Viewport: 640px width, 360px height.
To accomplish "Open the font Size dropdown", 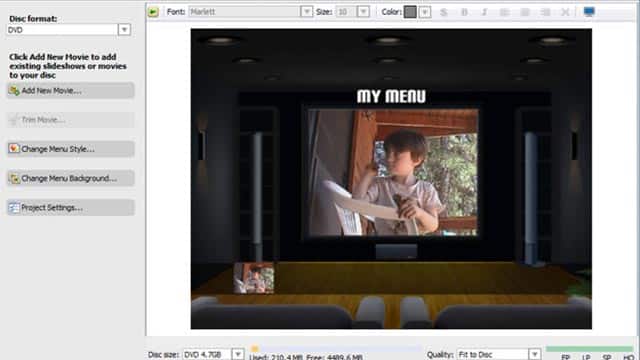I will (363, 12).
